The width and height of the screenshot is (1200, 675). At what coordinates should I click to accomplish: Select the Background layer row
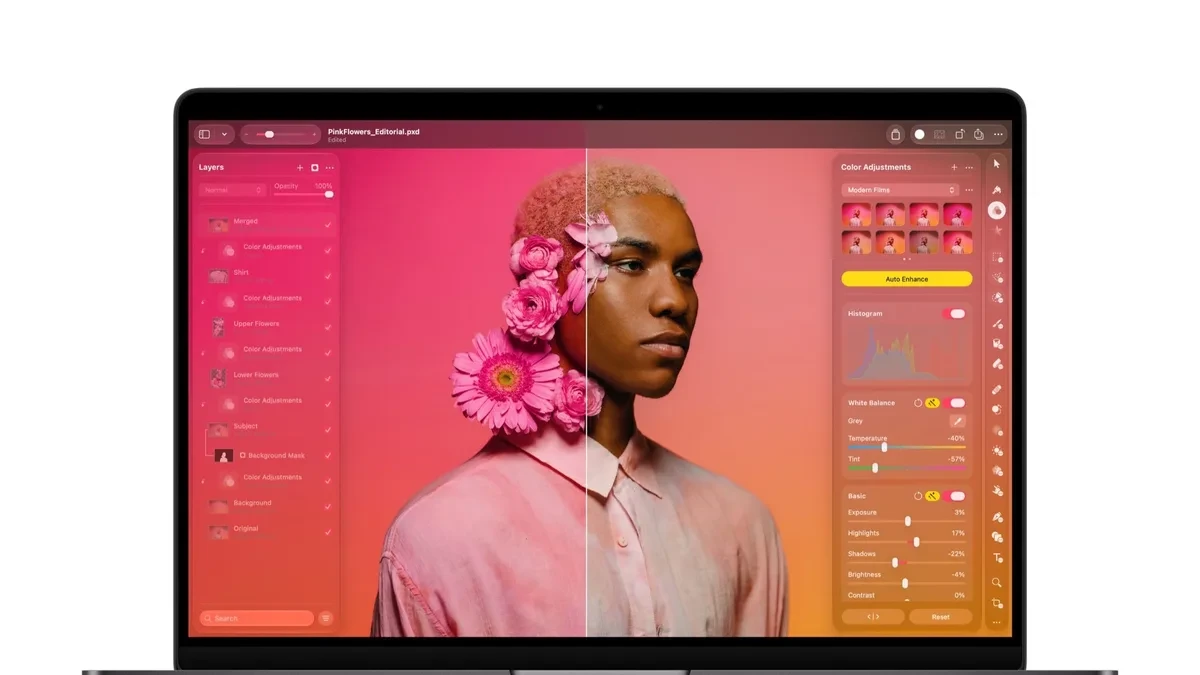point(267,506)
